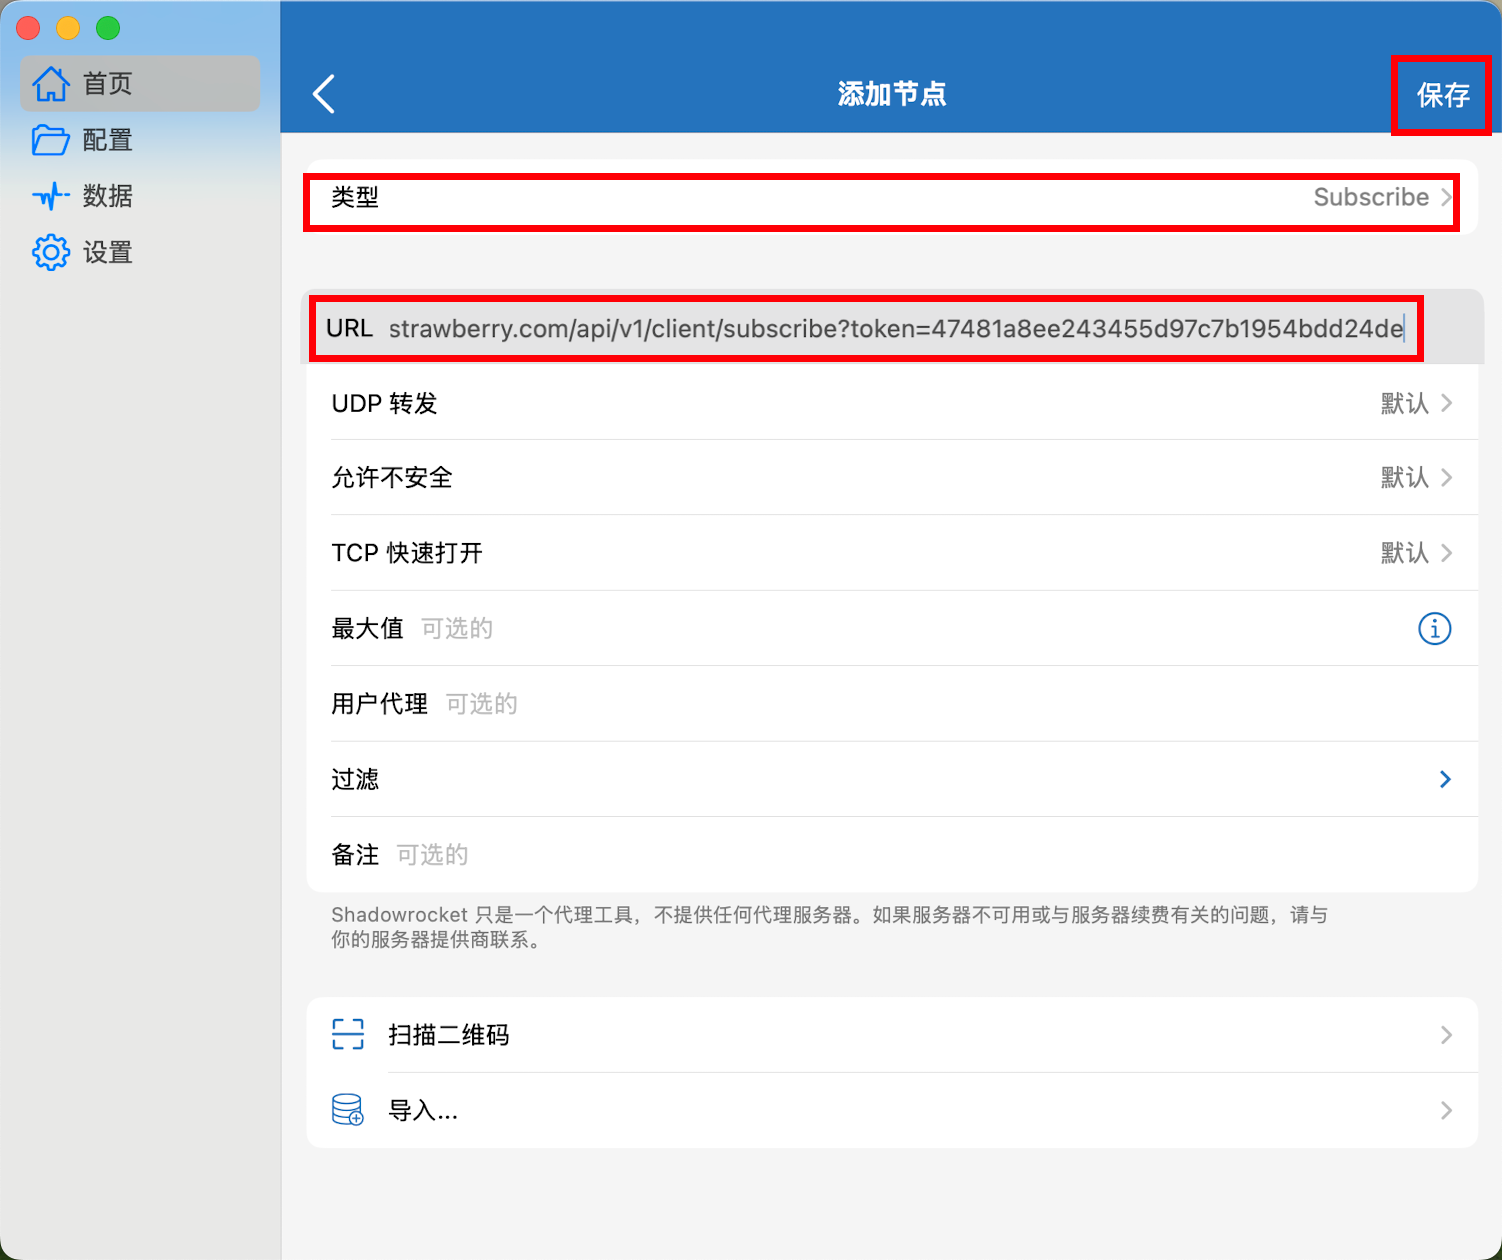Open the 扫描二维码 row chevron
Image resolution: width=1502 pixels, height=1260 pixels.
pos(1446,1035)
